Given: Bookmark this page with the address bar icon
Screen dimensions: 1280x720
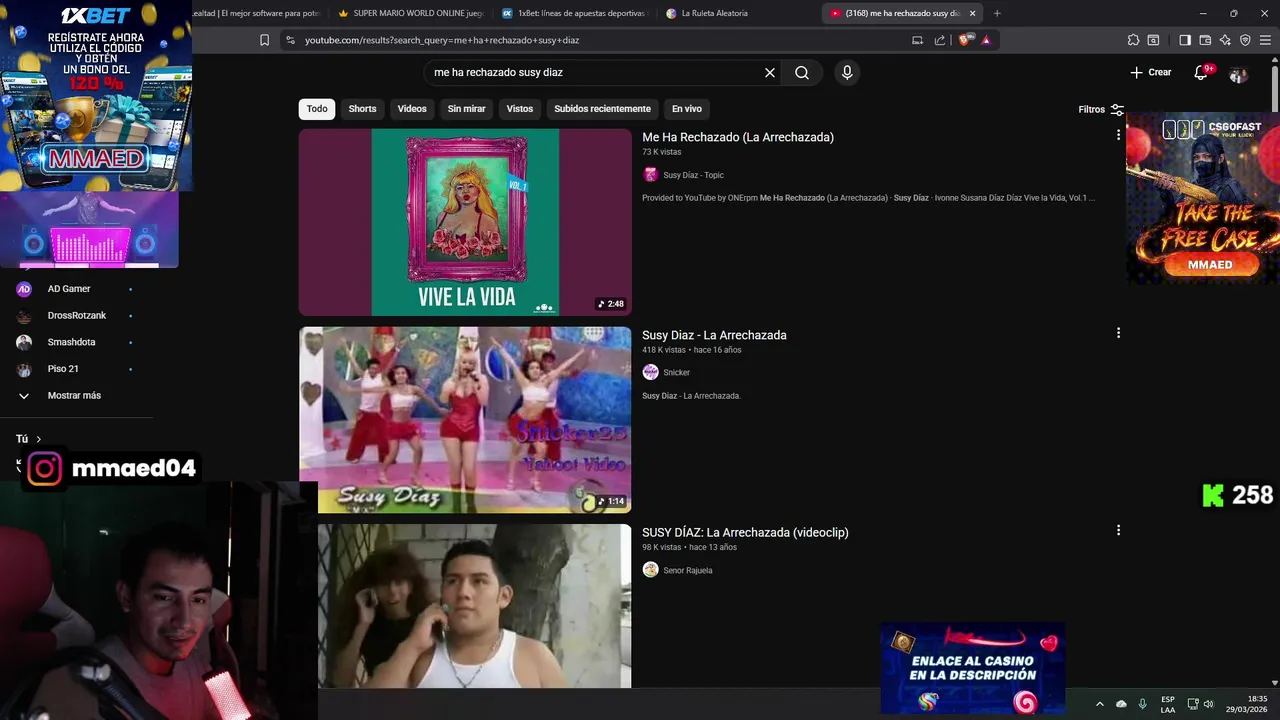Looking at the screenshot, I should point(264,40).
